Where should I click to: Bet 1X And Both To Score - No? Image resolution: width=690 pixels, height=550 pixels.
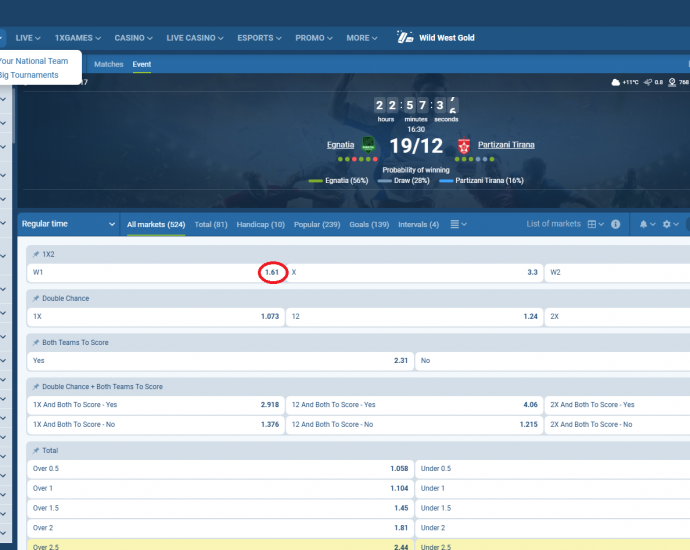click(x=156, y=425)
